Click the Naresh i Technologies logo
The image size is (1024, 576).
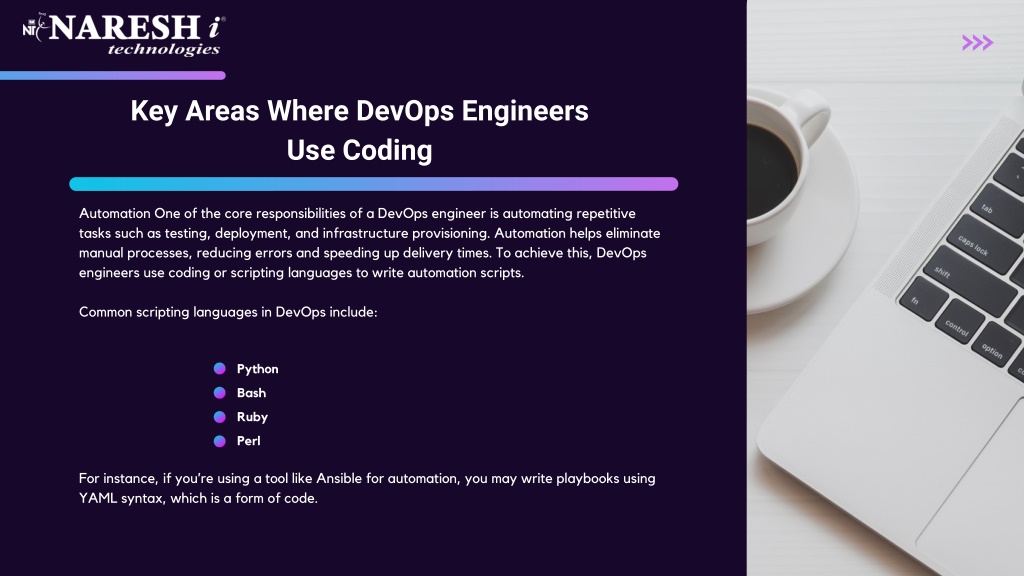coord(124,35)
